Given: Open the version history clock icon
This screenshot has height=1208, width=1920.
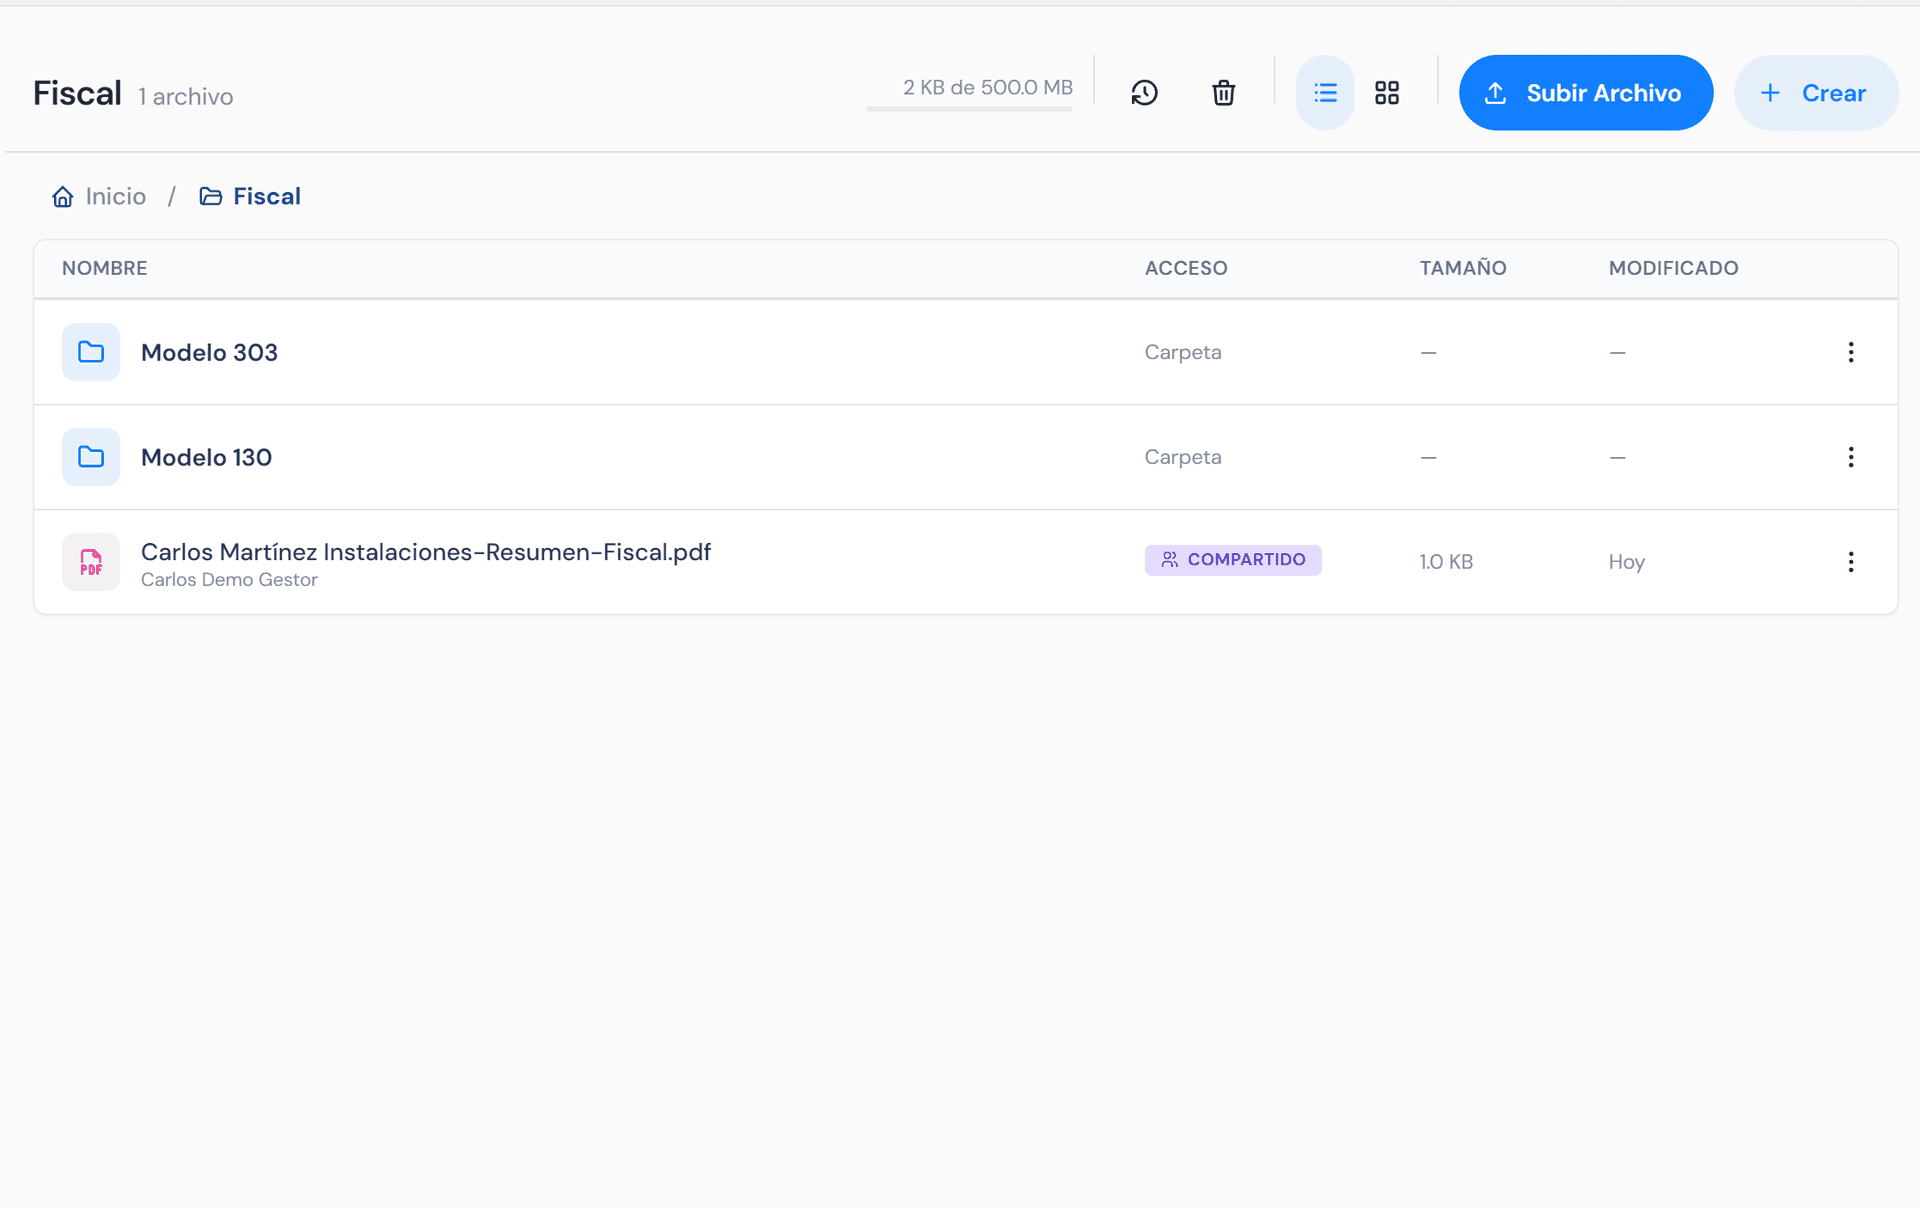Looking at the screenshot, I should 1144,93.
